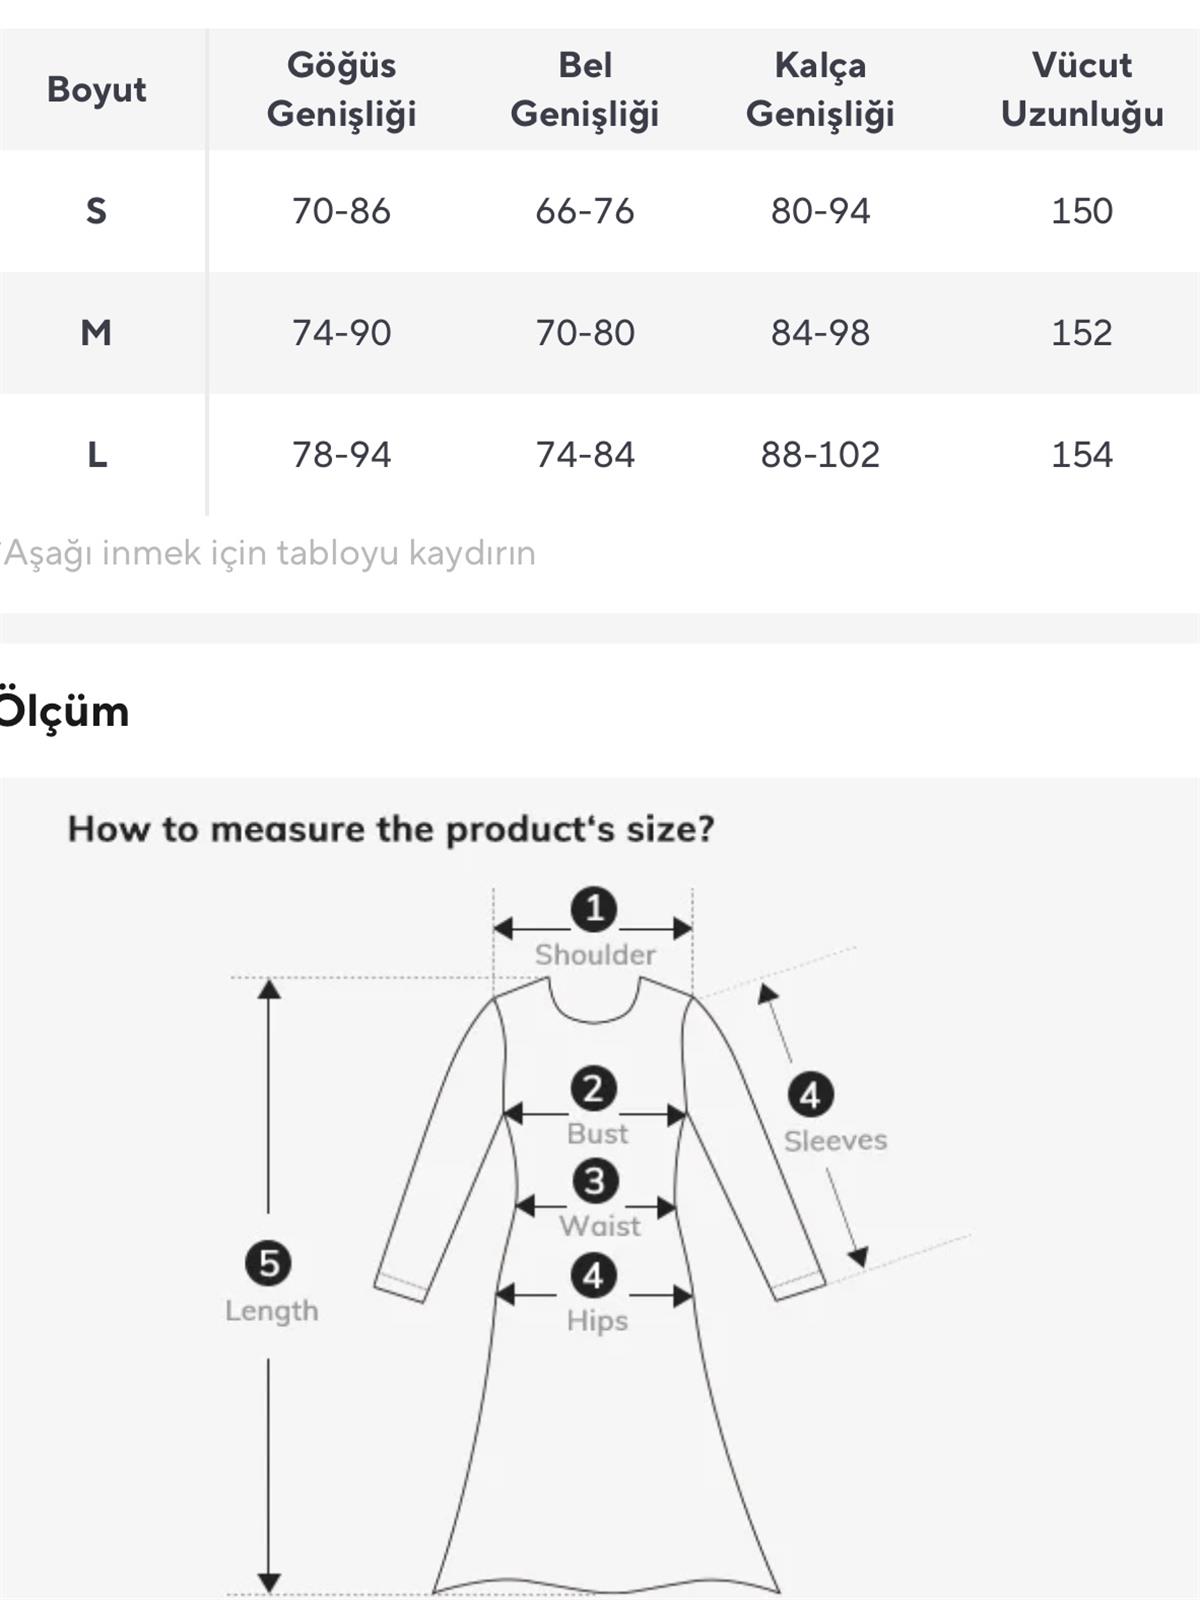Click the 88-102 hip value for L
This screenshot has height=1600, width=1200.
click(820, 455)
